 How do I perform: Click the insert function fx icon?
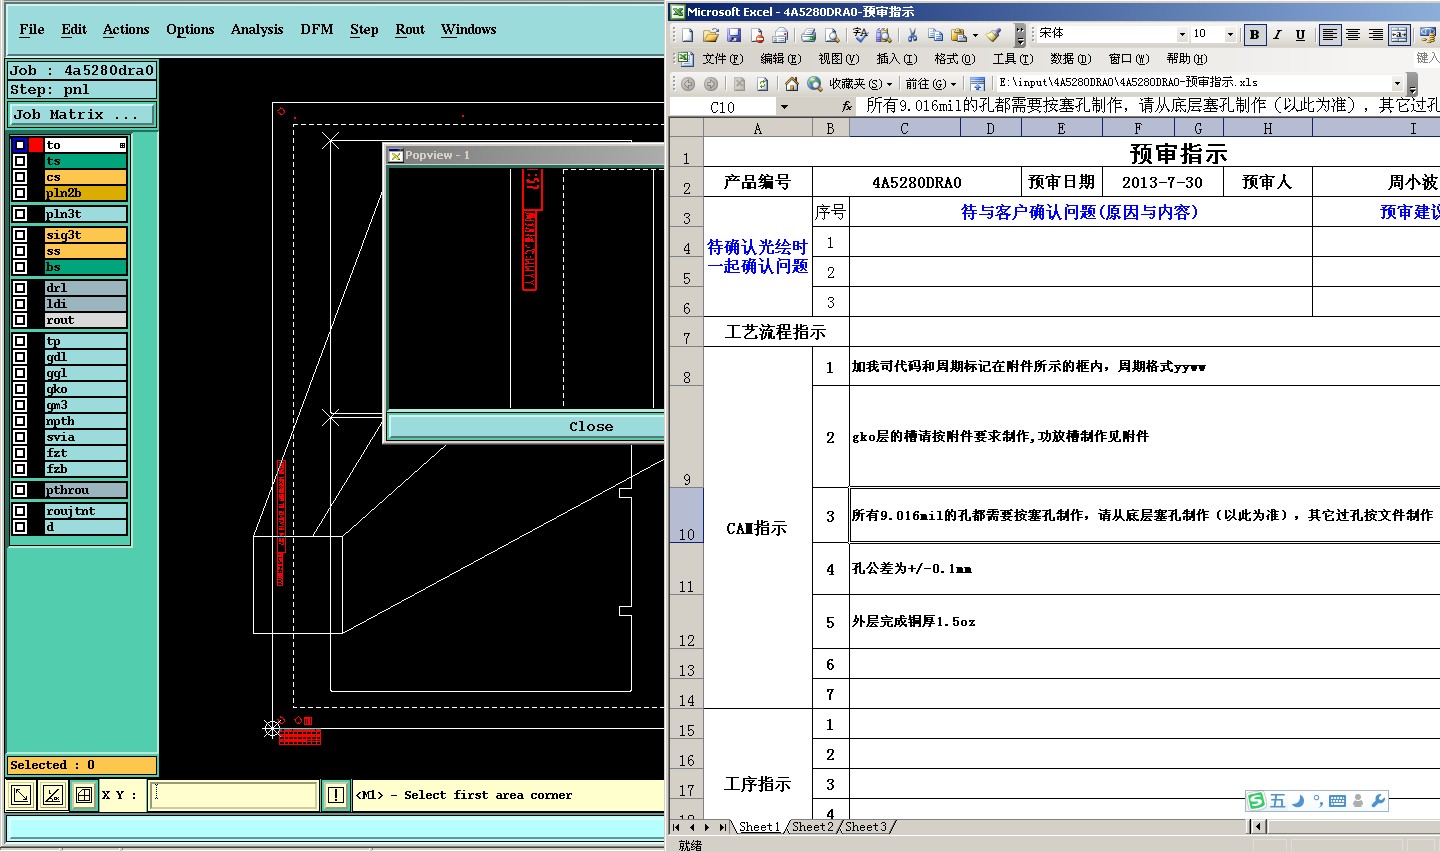pos(846,106)
